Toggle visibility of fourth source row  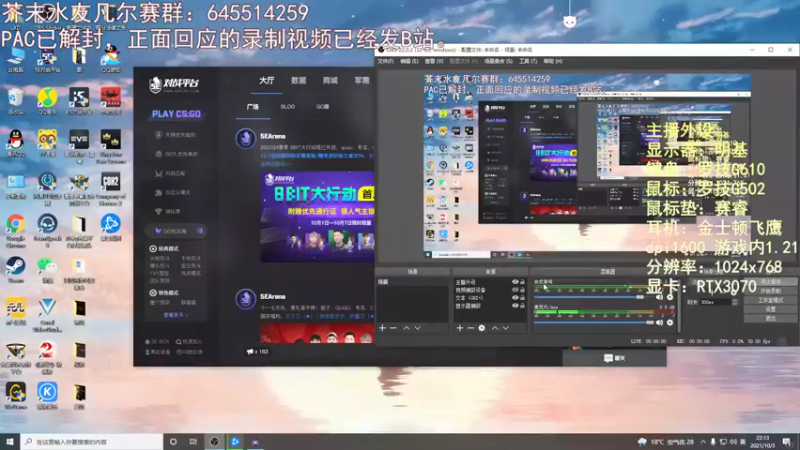tap(515, 306)
